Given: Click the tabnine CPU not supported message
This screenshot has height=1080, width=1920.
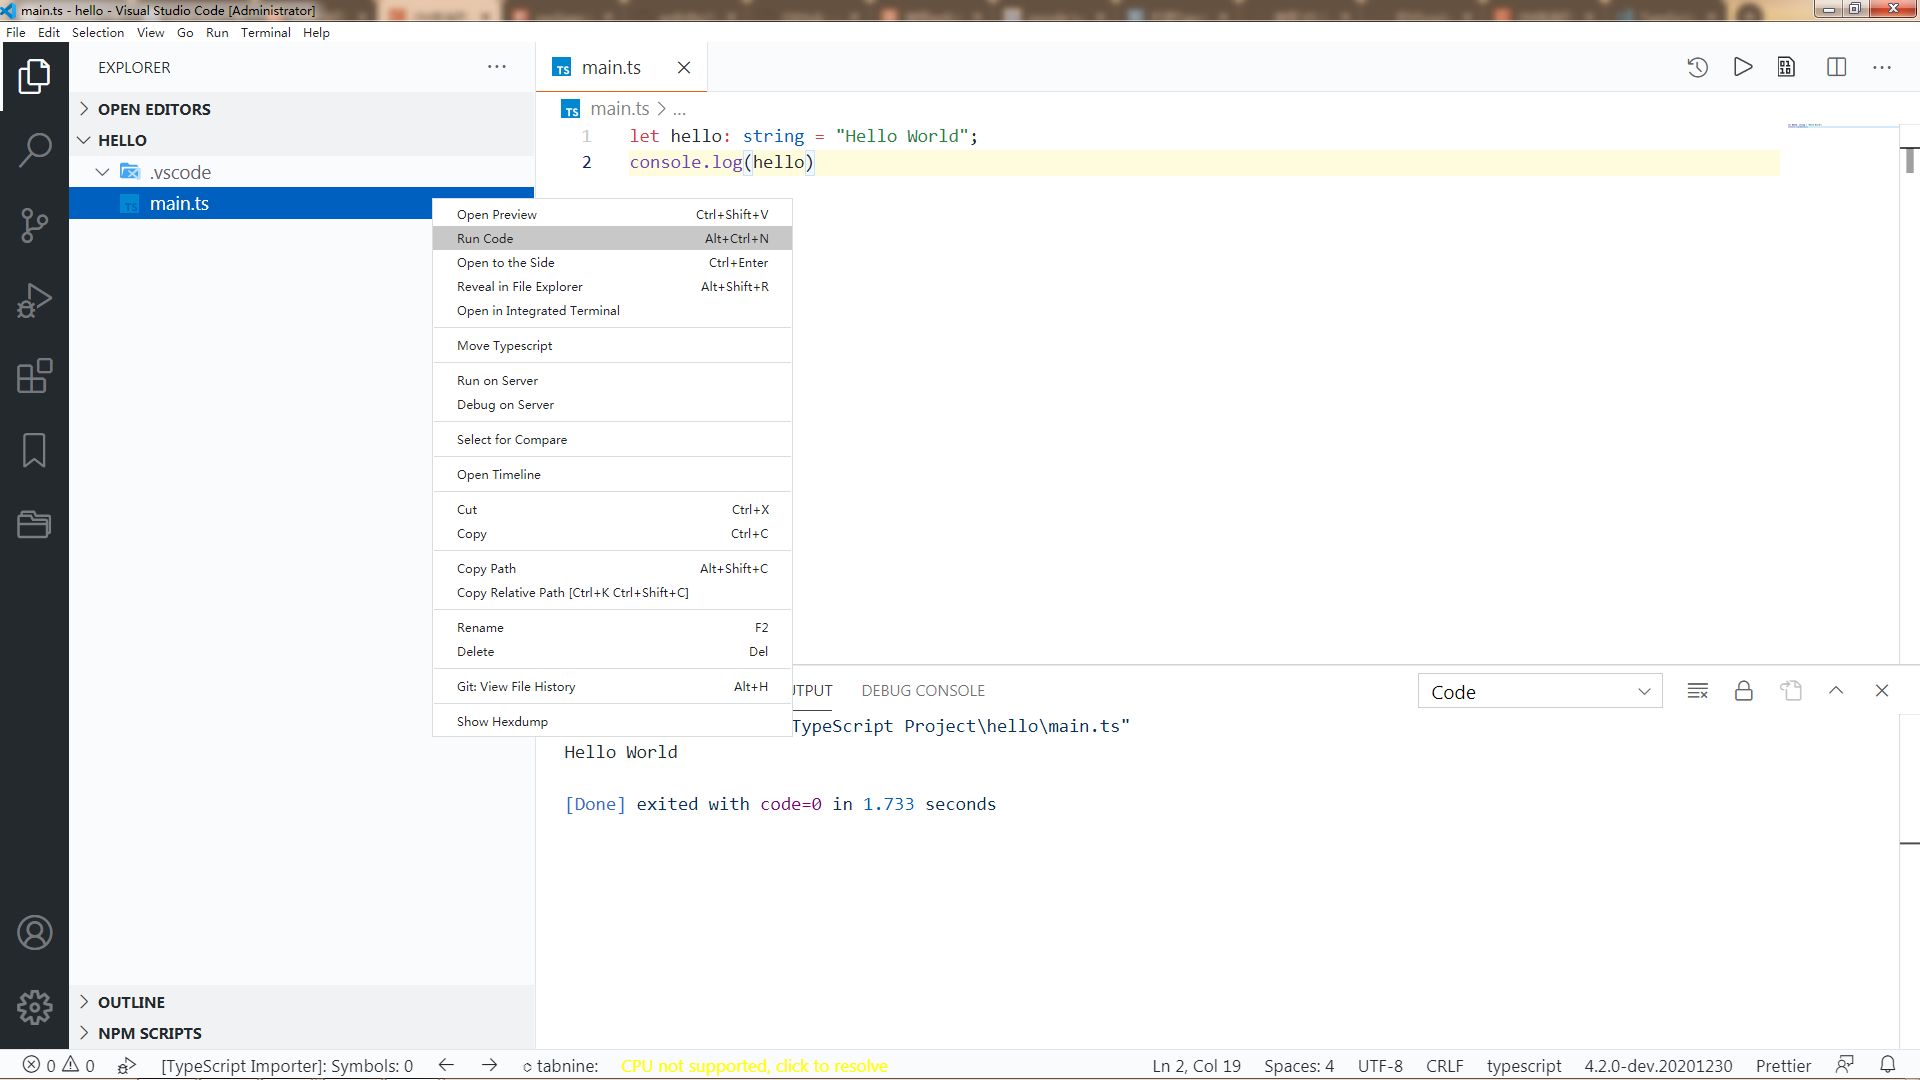Looking at the screenshot, I should [754, 1066].
